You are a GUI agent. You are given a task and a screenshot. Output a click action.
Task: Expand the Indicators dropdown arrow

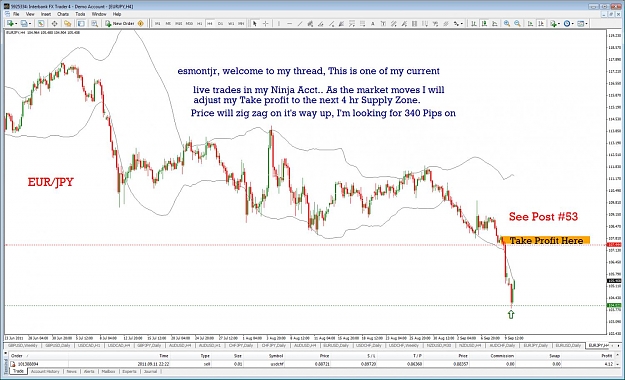559,24
